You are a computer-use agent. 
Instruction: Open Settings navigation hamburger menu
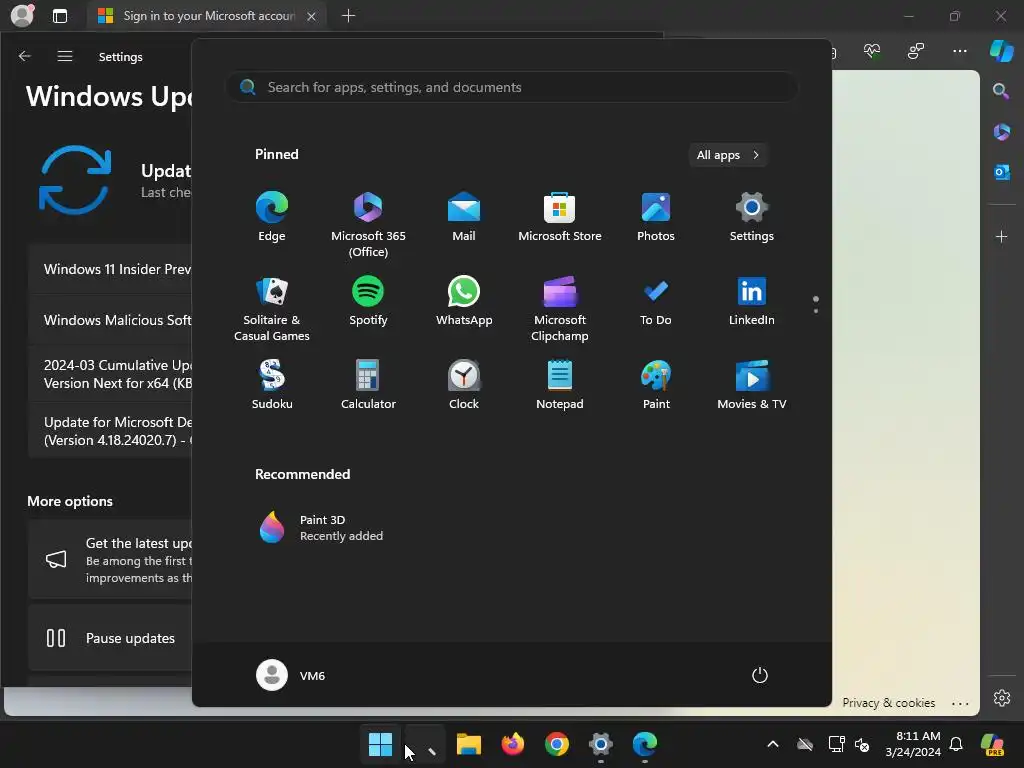65,57
